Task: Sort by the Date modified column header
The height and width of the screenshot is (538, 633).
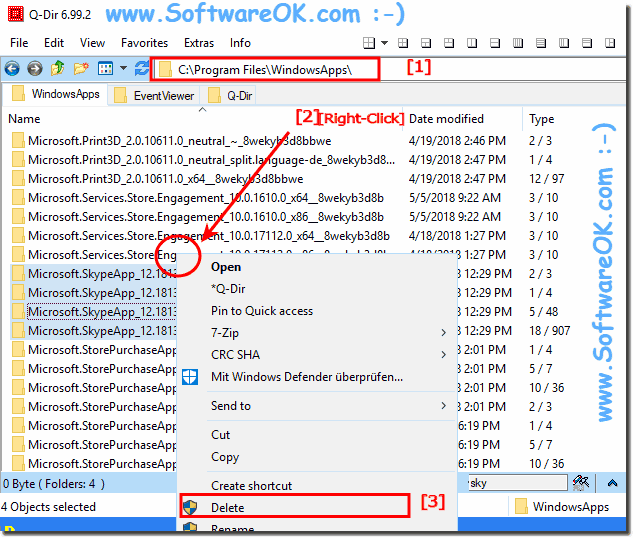Action: click(446, 119)
